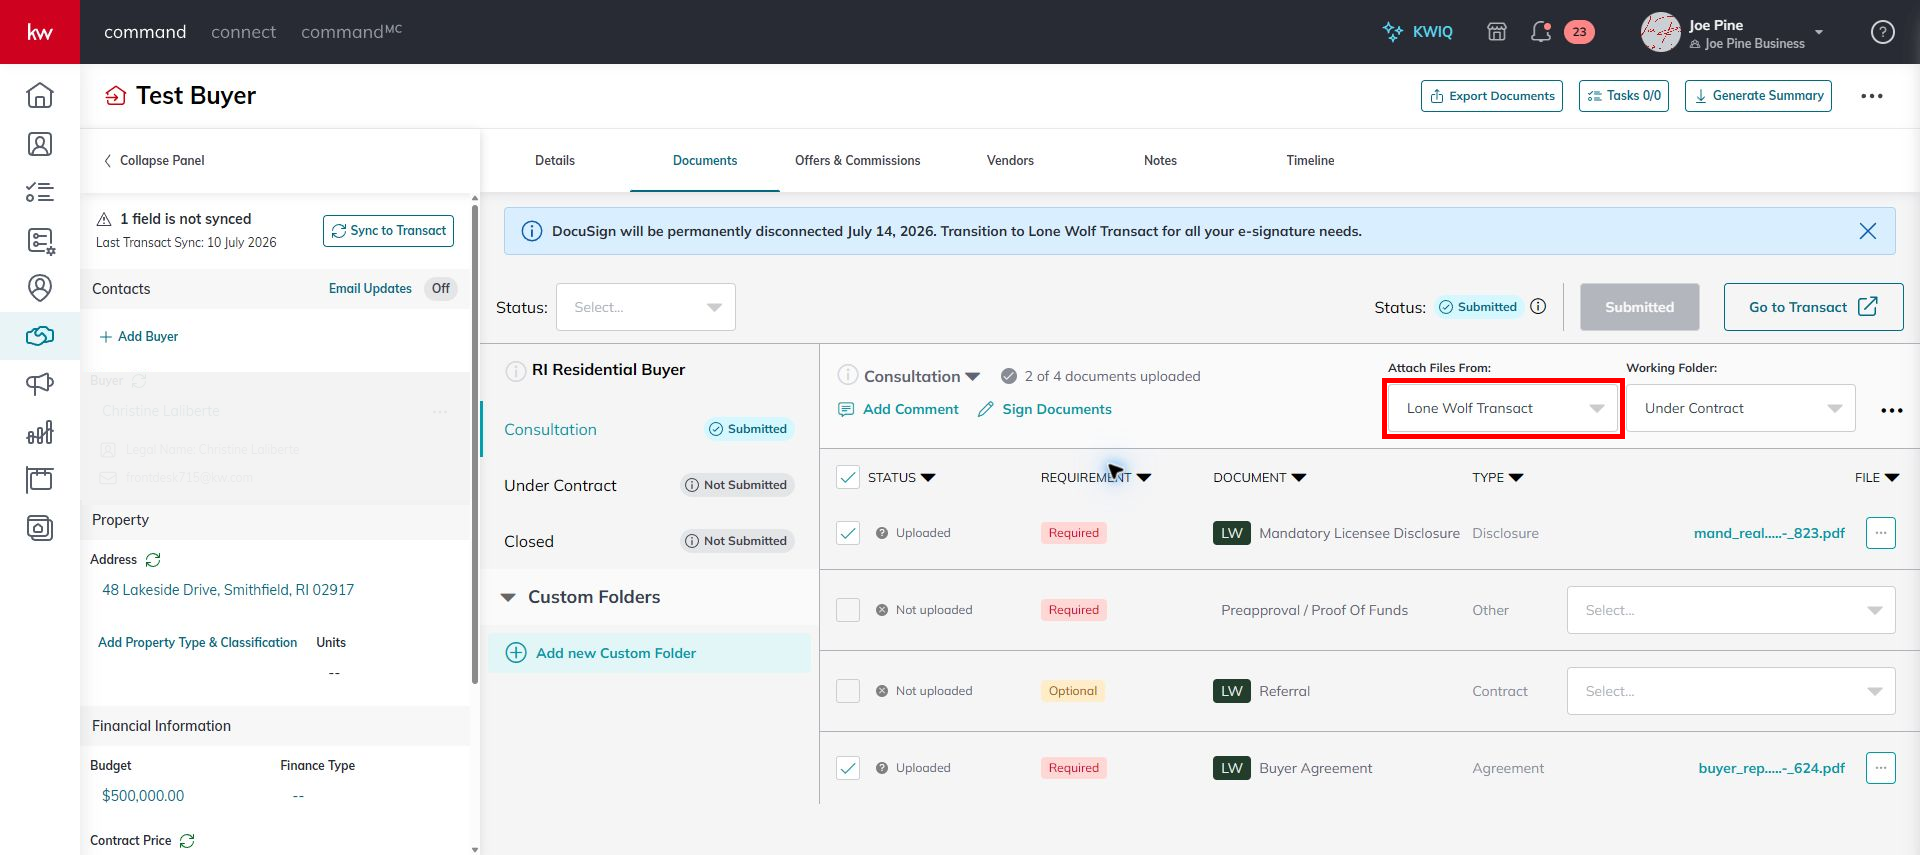The width and height of the screenshot is (1920, 855).
Task: Open actions menu for buyer_rep file
Action: [x=1880, y=768]
